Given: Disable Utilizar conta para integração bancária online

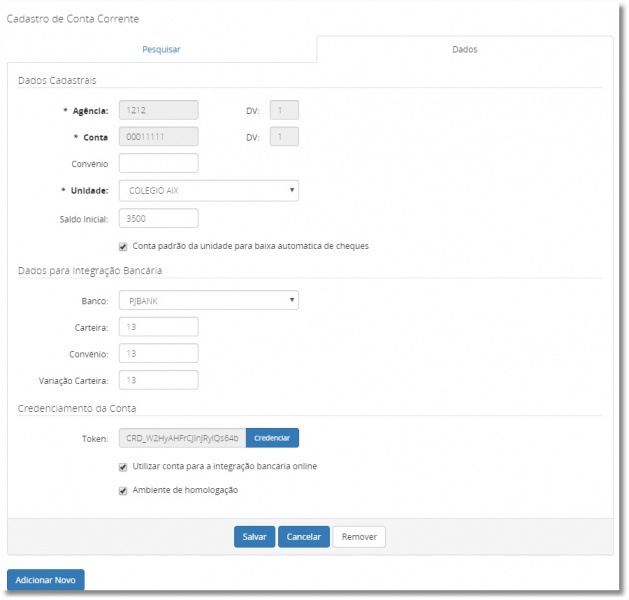Looking at the screenshot, I should point(123,466).
